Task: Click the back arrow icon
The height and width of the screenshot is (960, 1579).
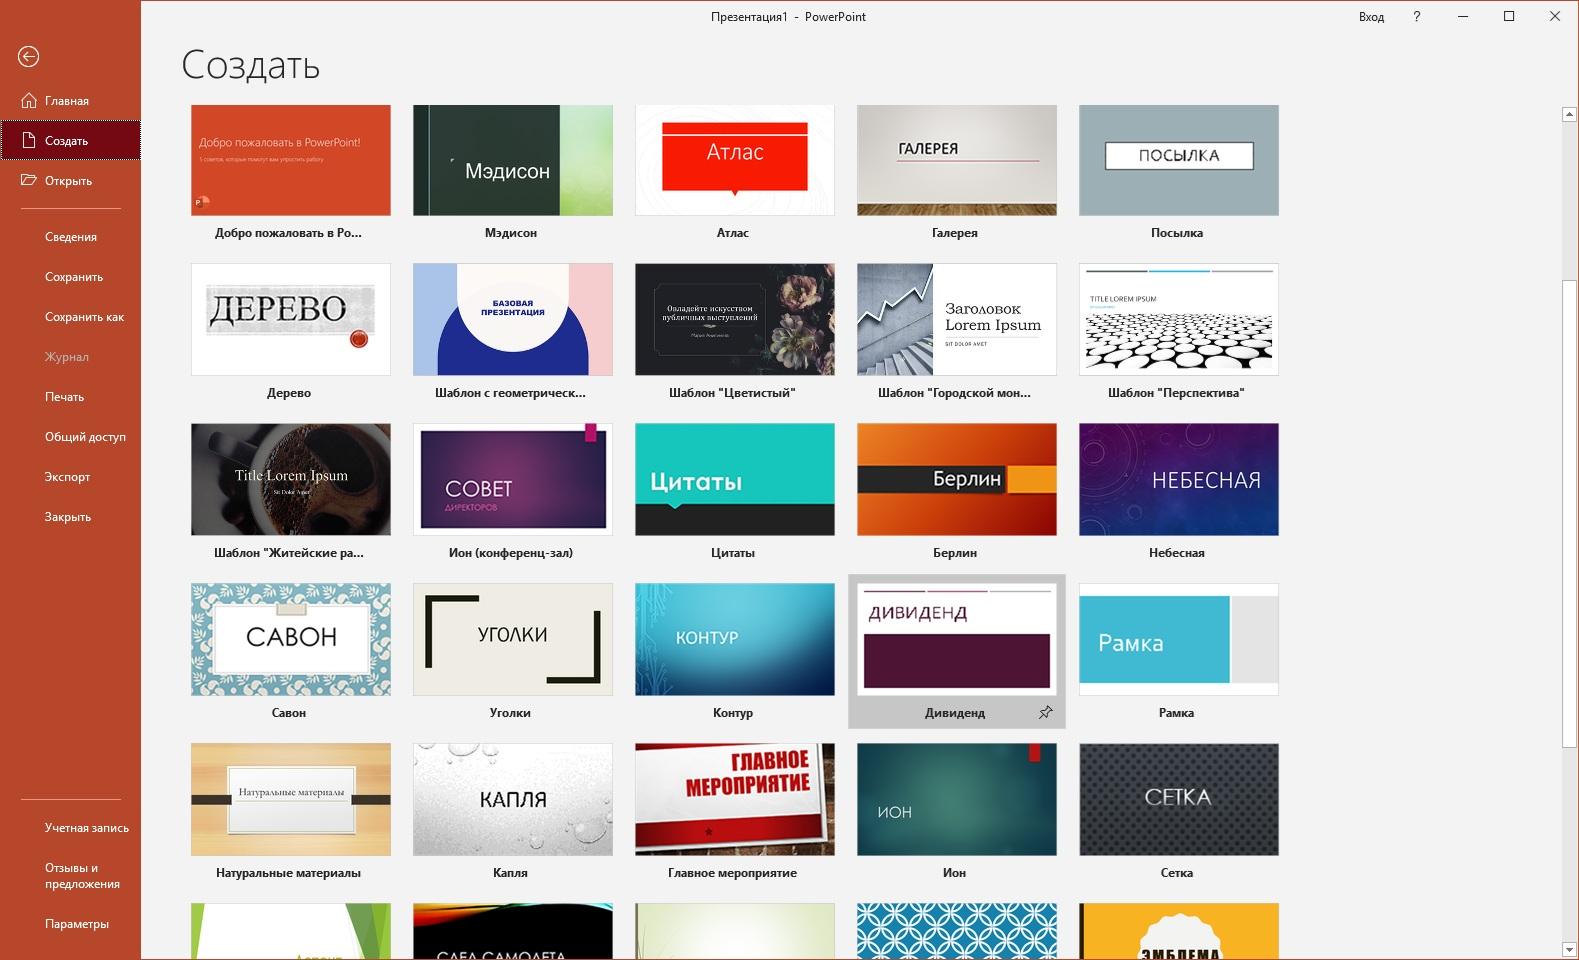Action: [x=28, y=57]
